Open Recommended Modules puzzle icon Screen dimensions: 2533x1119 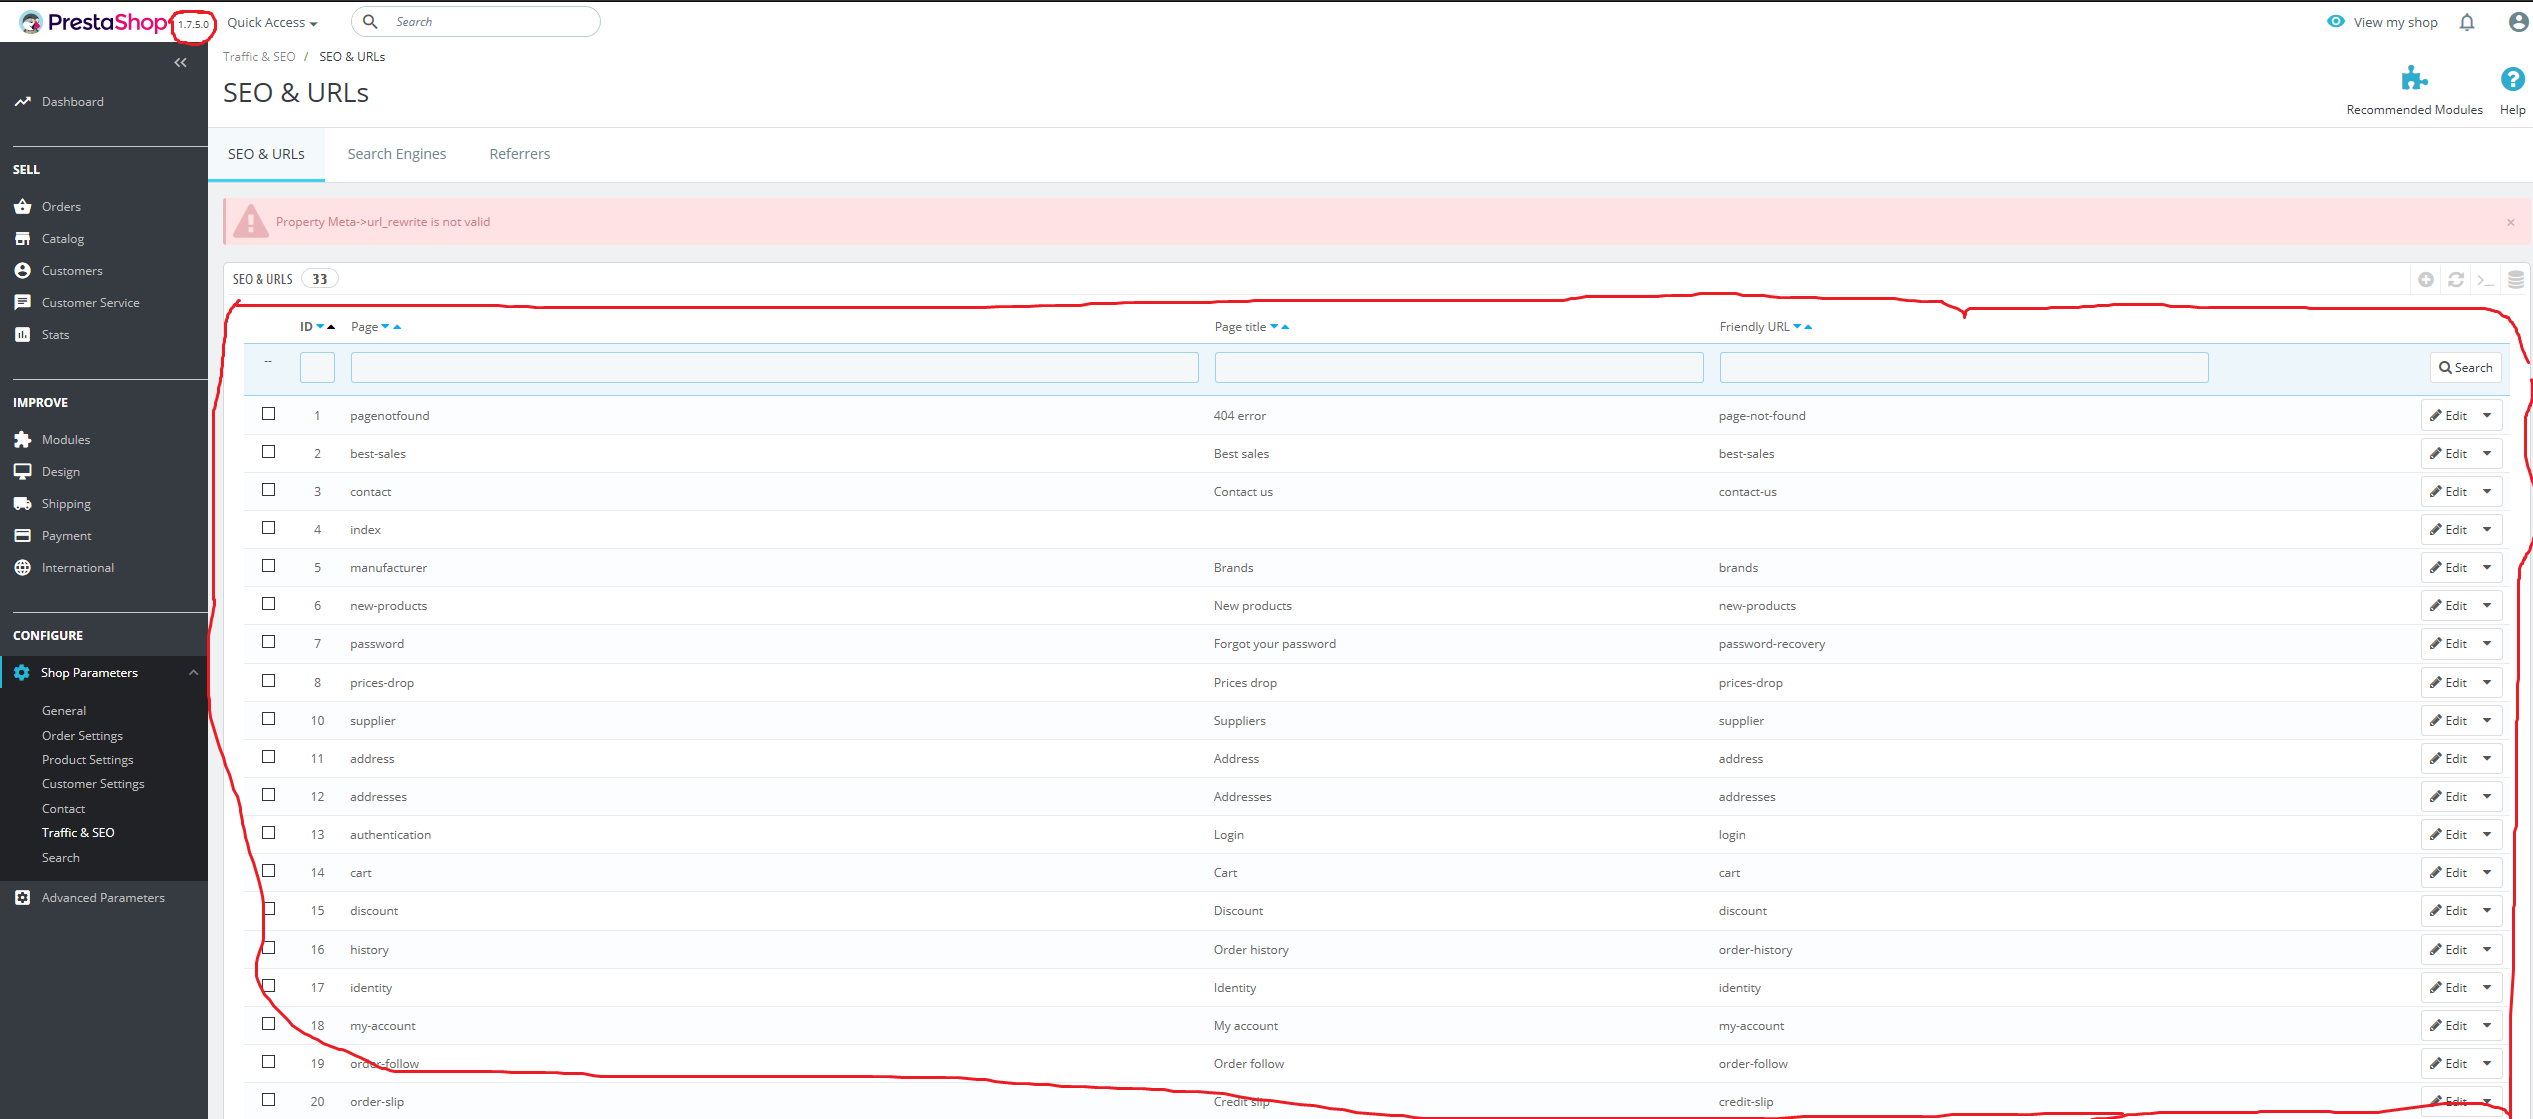[2414, 79]
